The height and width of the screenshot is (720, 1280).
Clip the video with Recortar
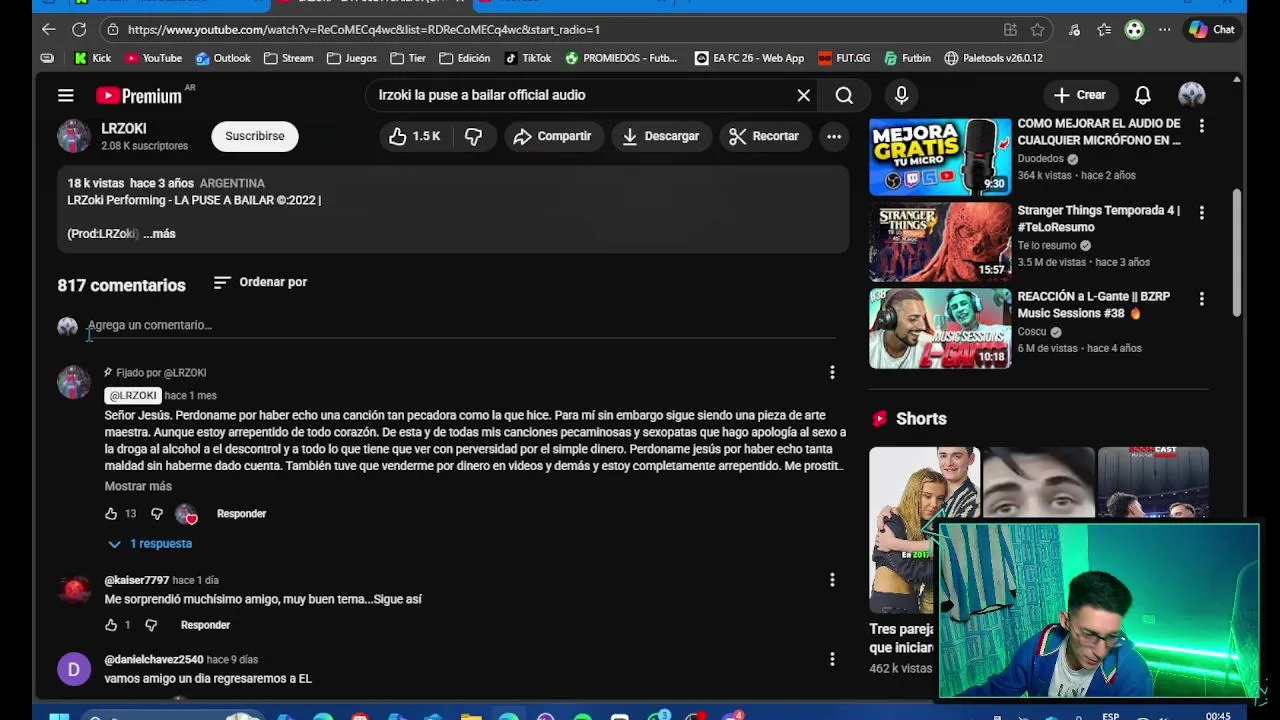coord(764,136)
